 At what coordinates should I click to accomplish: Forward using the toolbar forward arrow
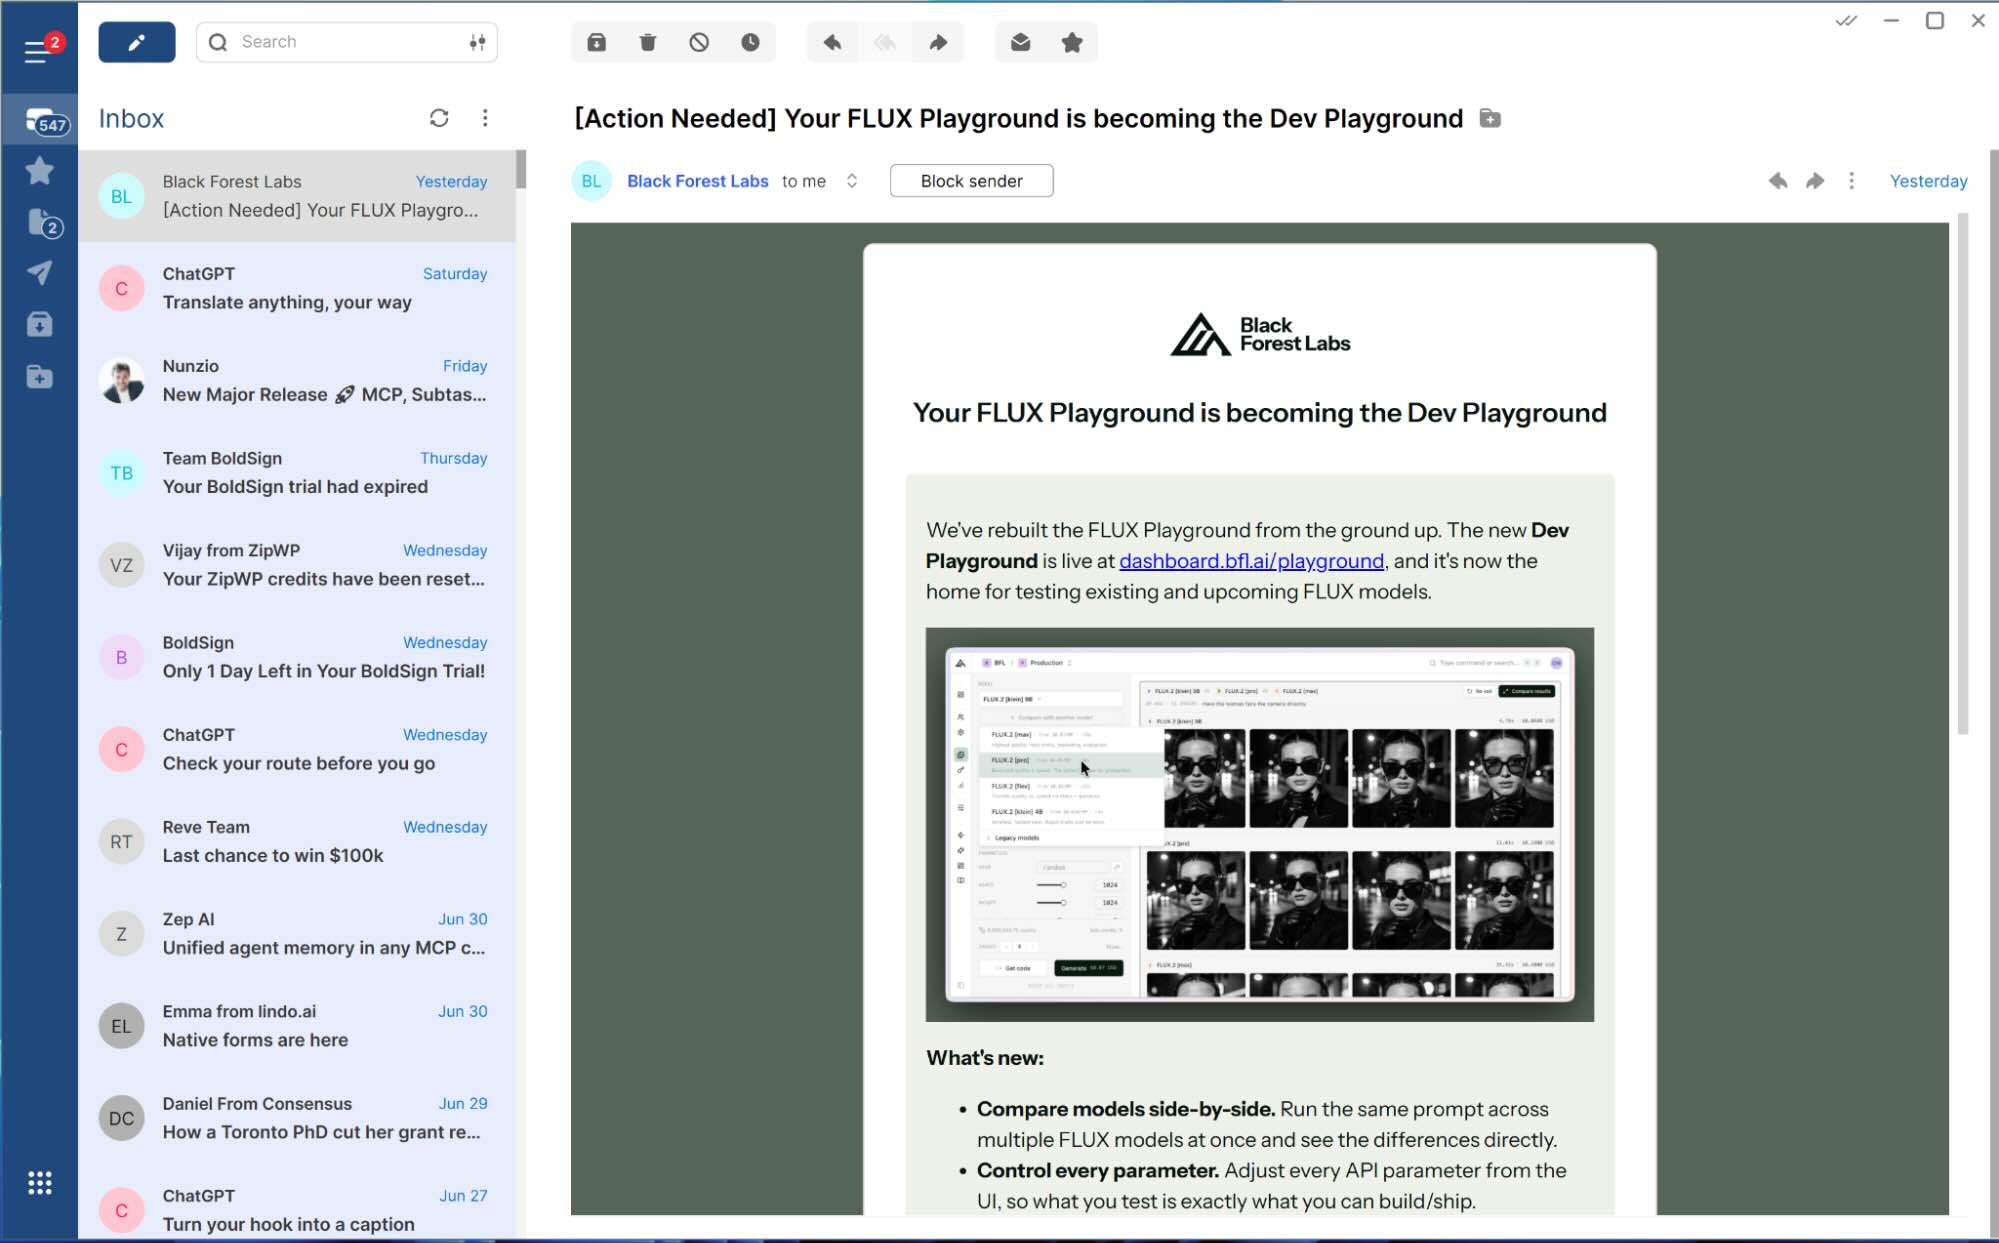pyautogui.click(x=938, y=42)
